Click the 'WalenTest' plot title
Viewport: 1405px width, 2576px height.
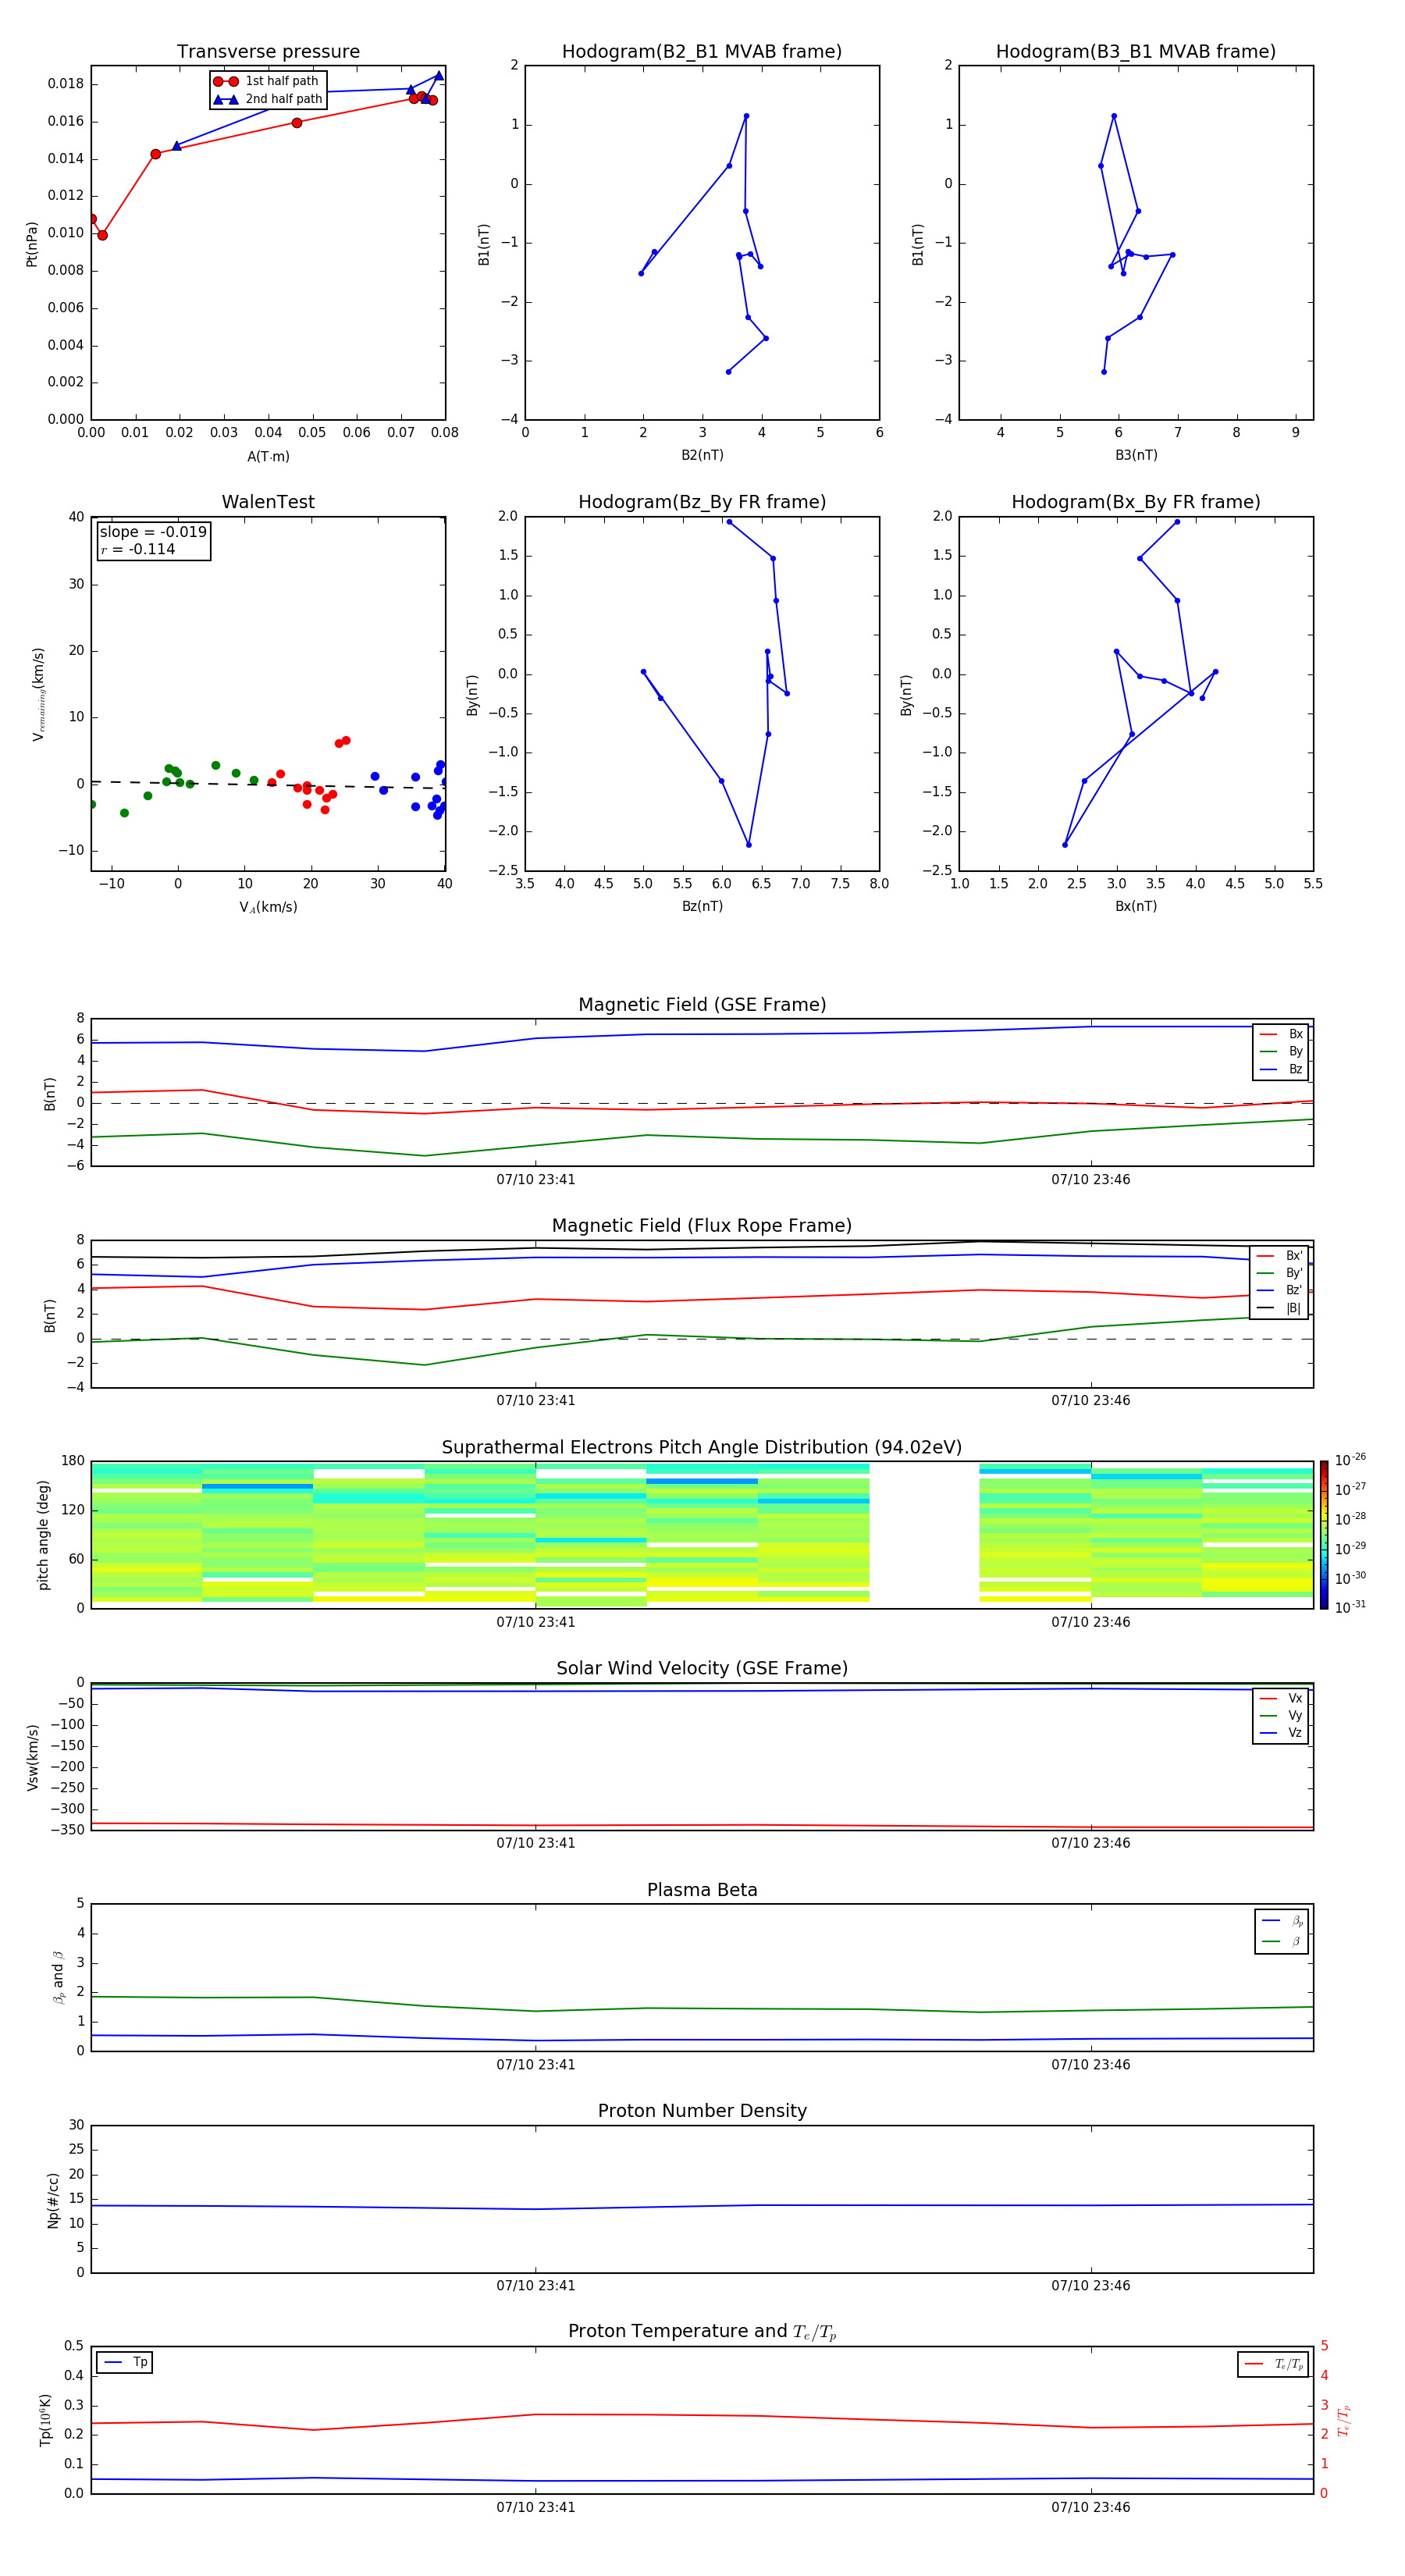point(268,502)
